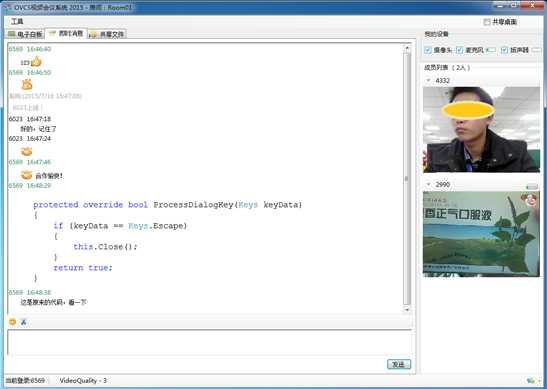Click the 发送 send button
The height and width of the screenshot is (389, 547).
coord(399,364)
